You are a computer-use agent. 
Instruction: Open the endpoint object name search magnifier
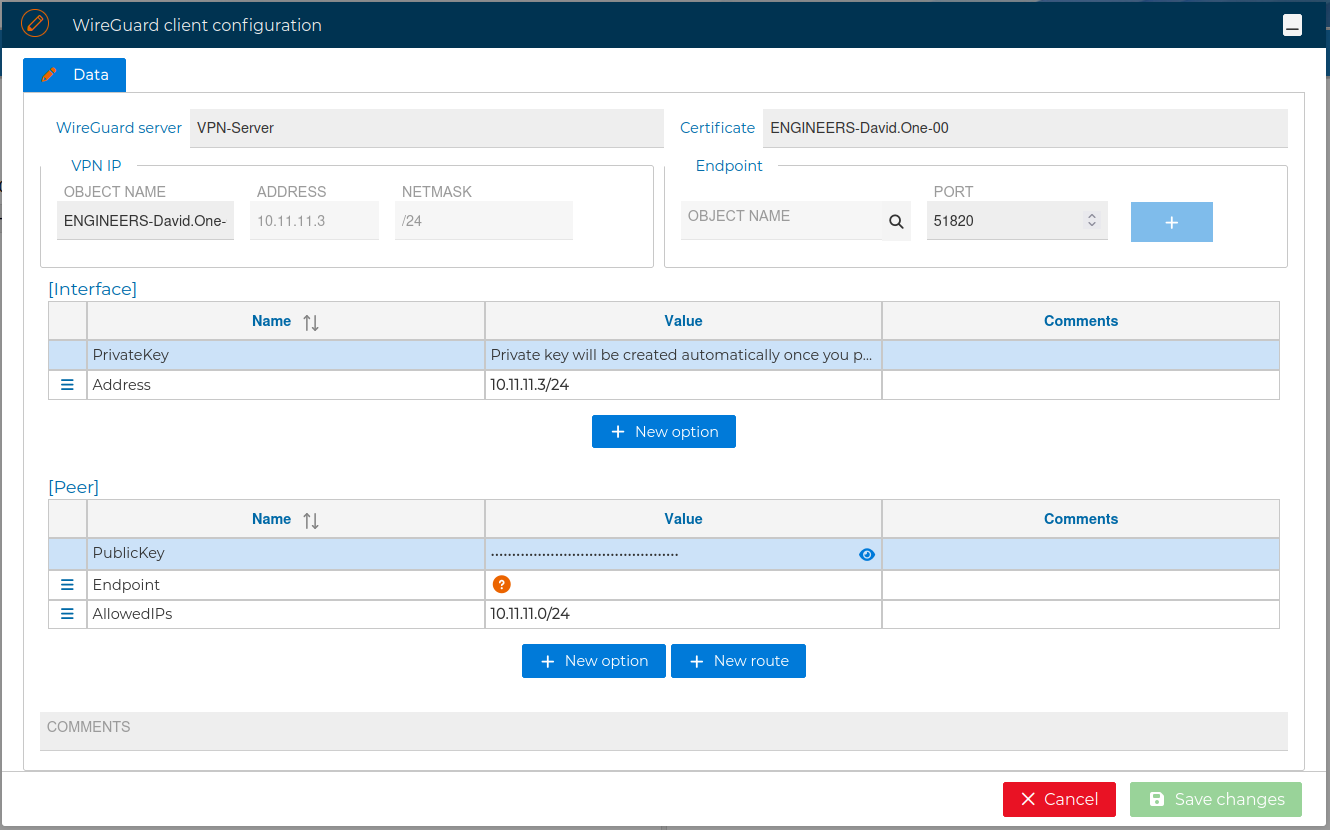pos(894,220)
